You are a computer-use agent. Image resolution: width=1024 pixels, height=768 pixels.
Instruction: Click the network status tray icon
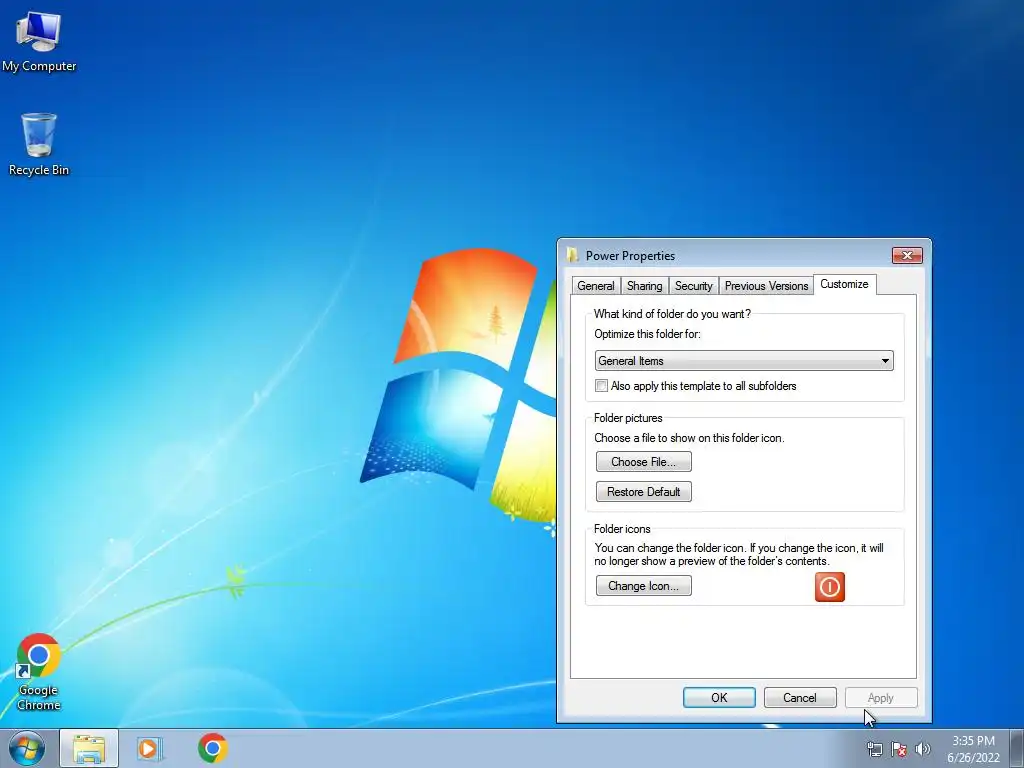pyautogui.click(x=874, y=749)
